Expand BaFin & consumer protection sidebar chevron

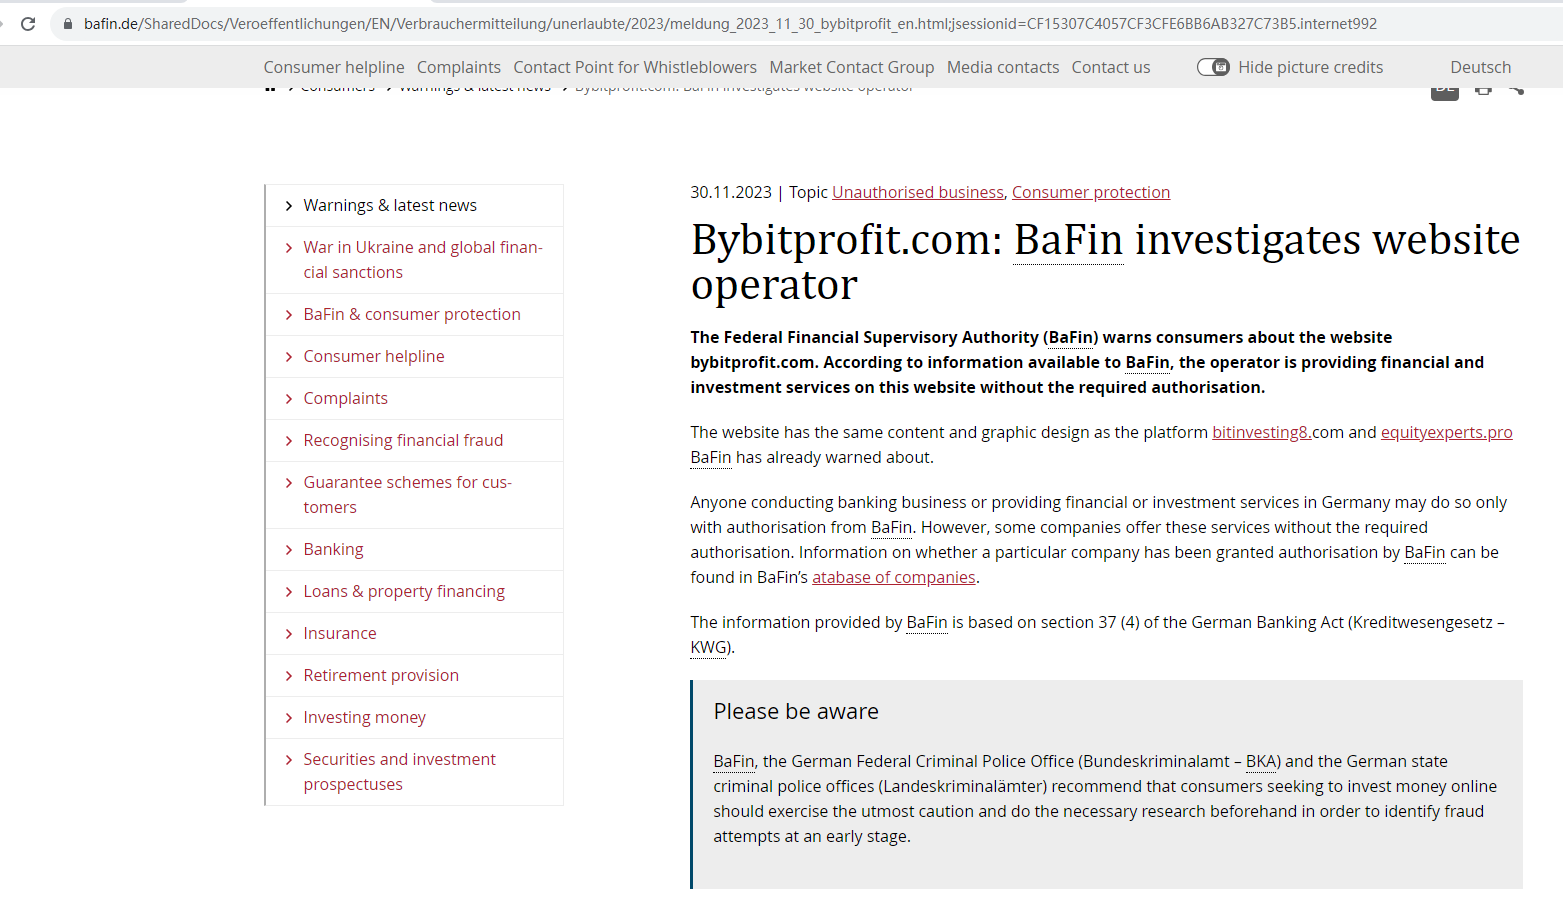pos(289,315)
